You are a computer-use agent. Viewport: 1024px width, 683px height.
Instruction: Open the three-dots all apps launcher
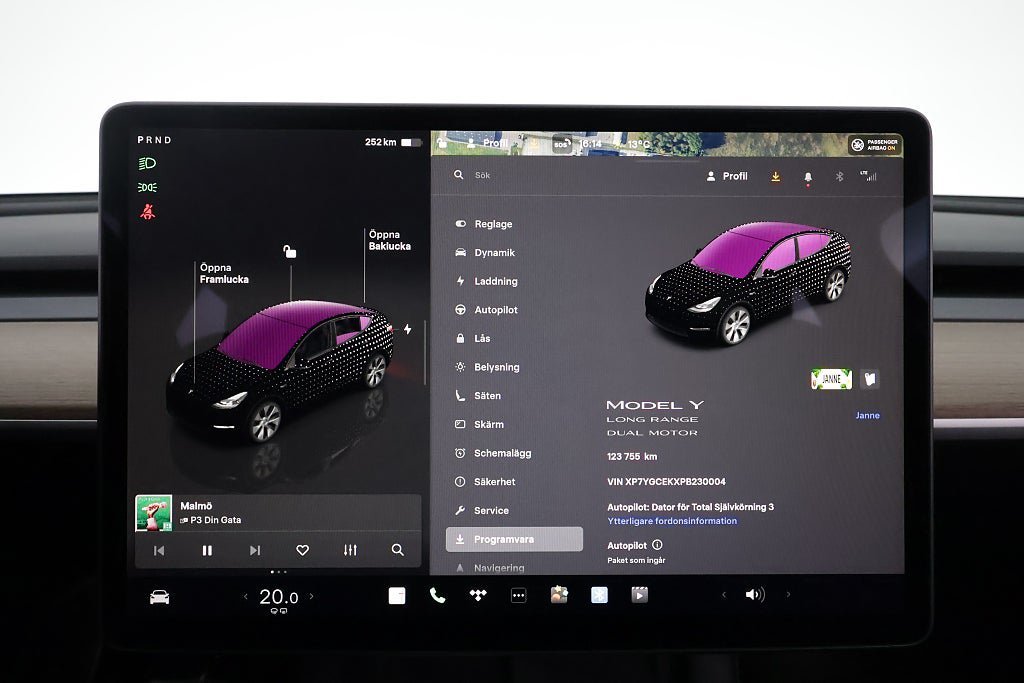[x=518, y=595]
